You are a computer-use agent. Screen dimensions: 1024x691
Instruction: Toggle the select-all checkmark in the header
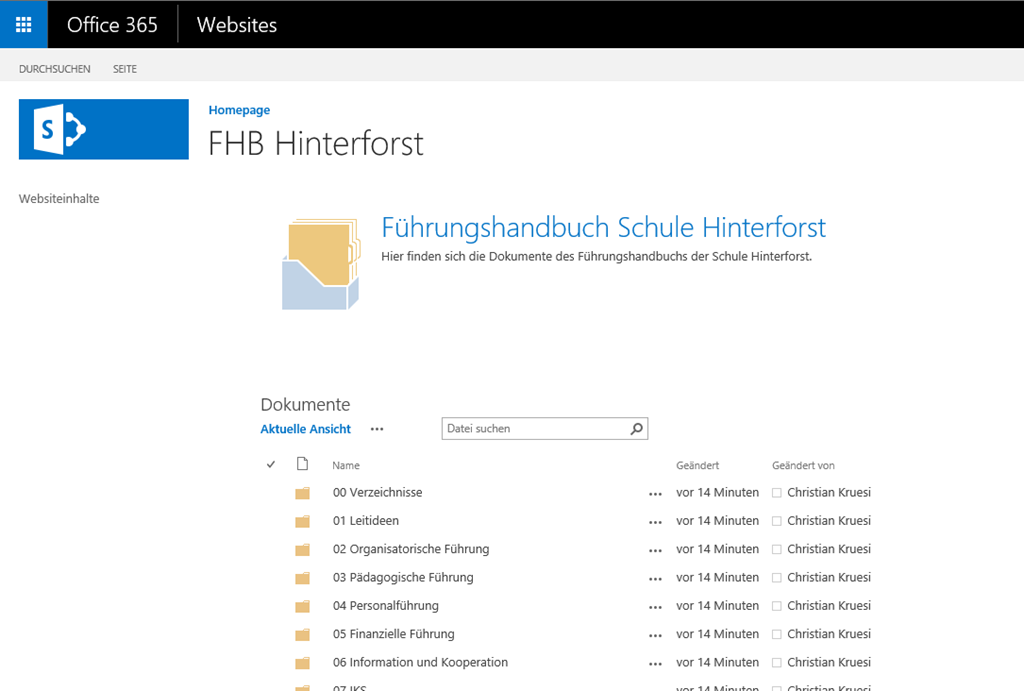(x=271, y=465)
